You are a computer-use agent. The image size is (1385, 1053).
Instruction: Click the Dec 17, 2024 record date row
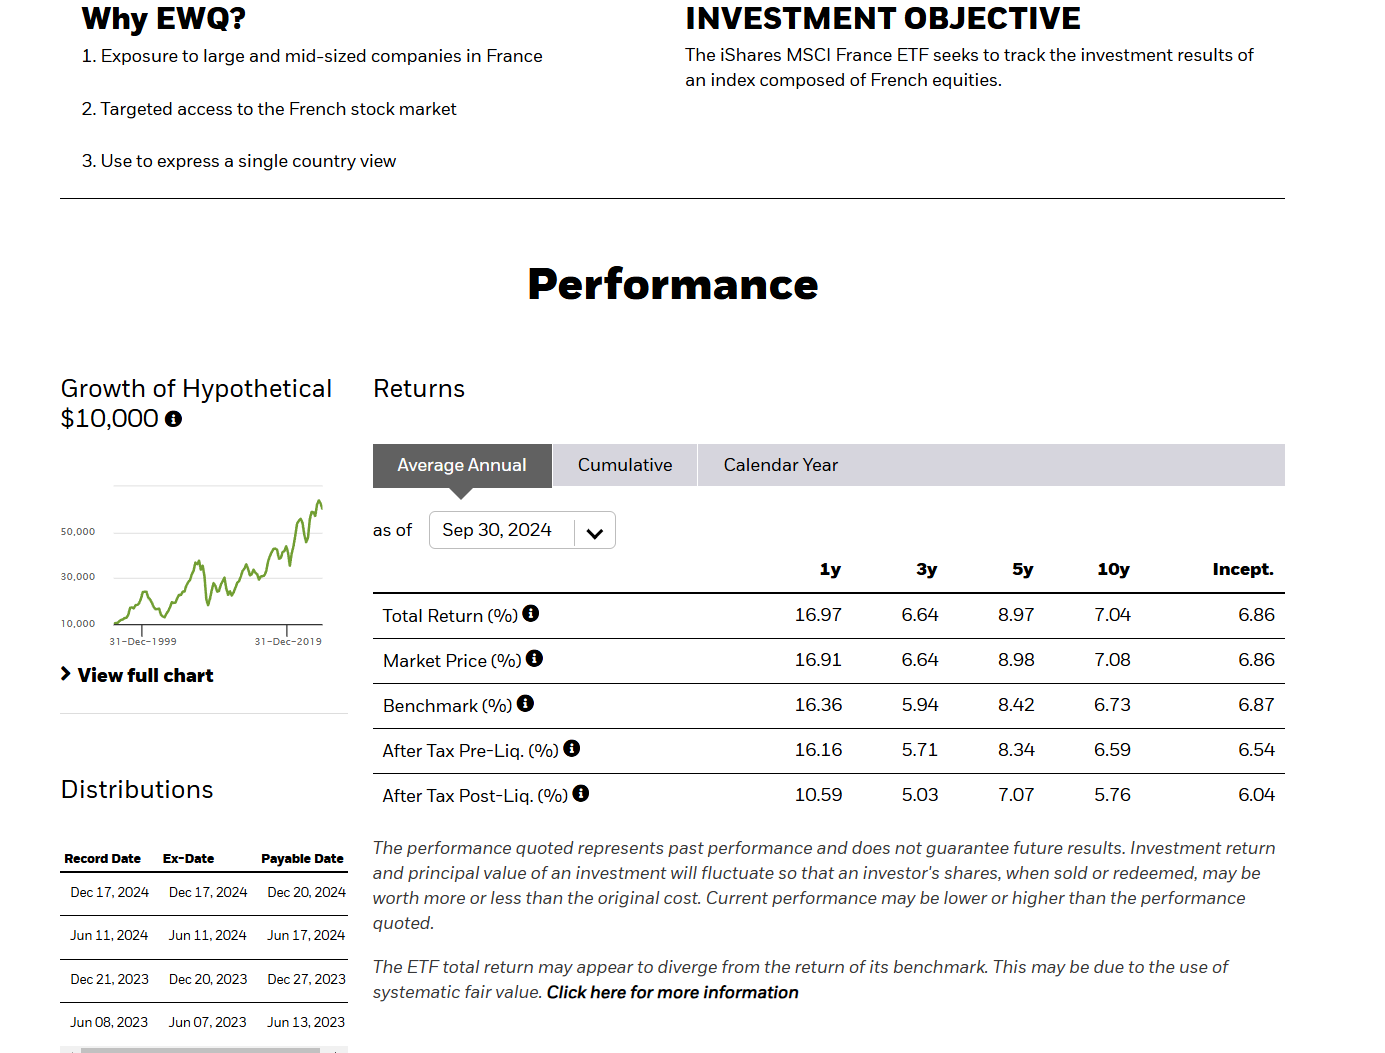(109, 892)
